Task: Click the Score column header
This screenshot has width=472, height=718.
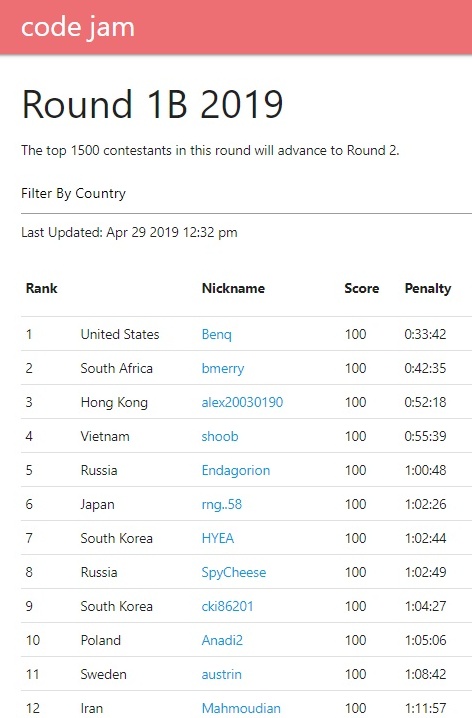Action: coord(362,288)
